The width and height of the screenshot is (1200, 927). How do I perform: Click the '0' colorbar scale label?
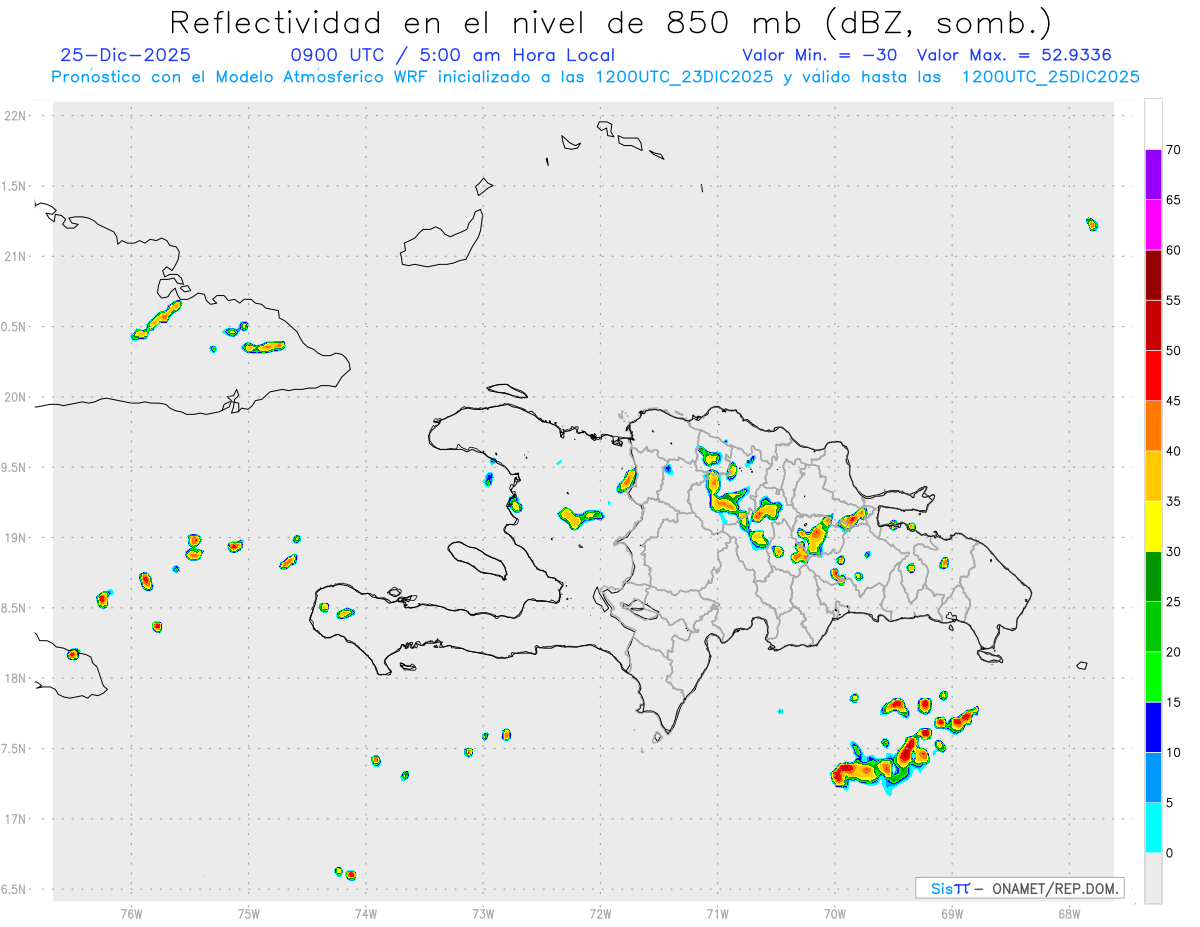click(x=1169, y=853)
